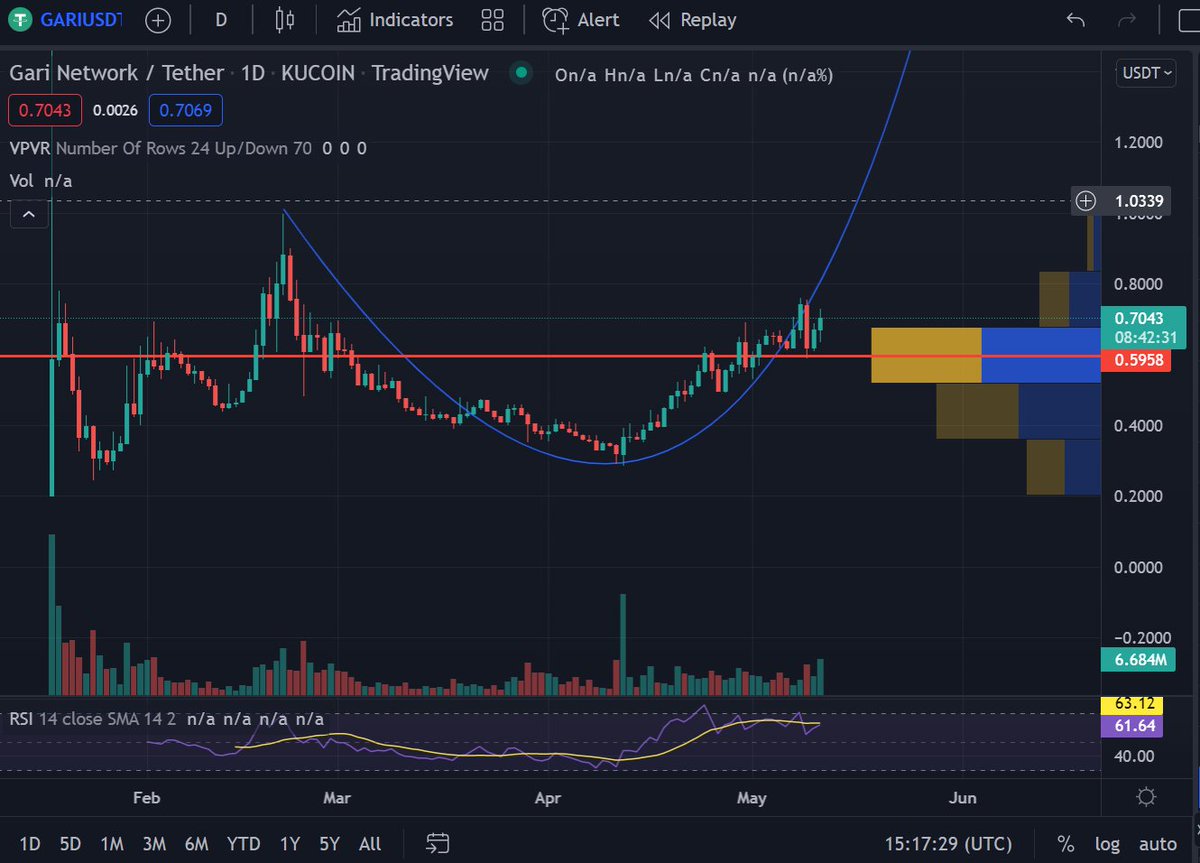Open the Indicators dialog
Image resolution: width=1200 pixels, height=863 pixels.
click(x=395, y=20)
